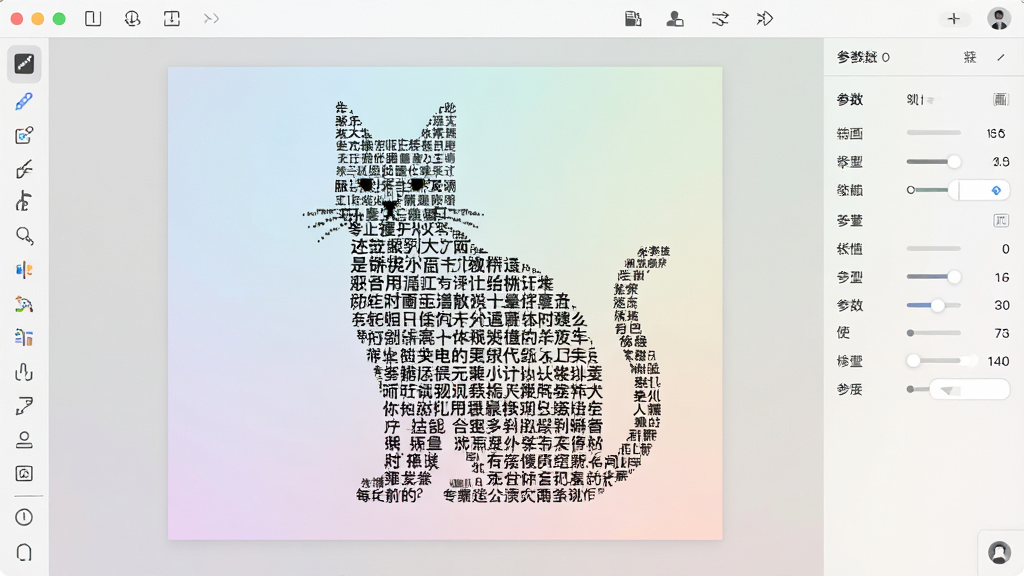The height and width of the screenshot is (576, 1024).
Task: Open the colorful column alignment tool
Action: [x=24, y=338]
